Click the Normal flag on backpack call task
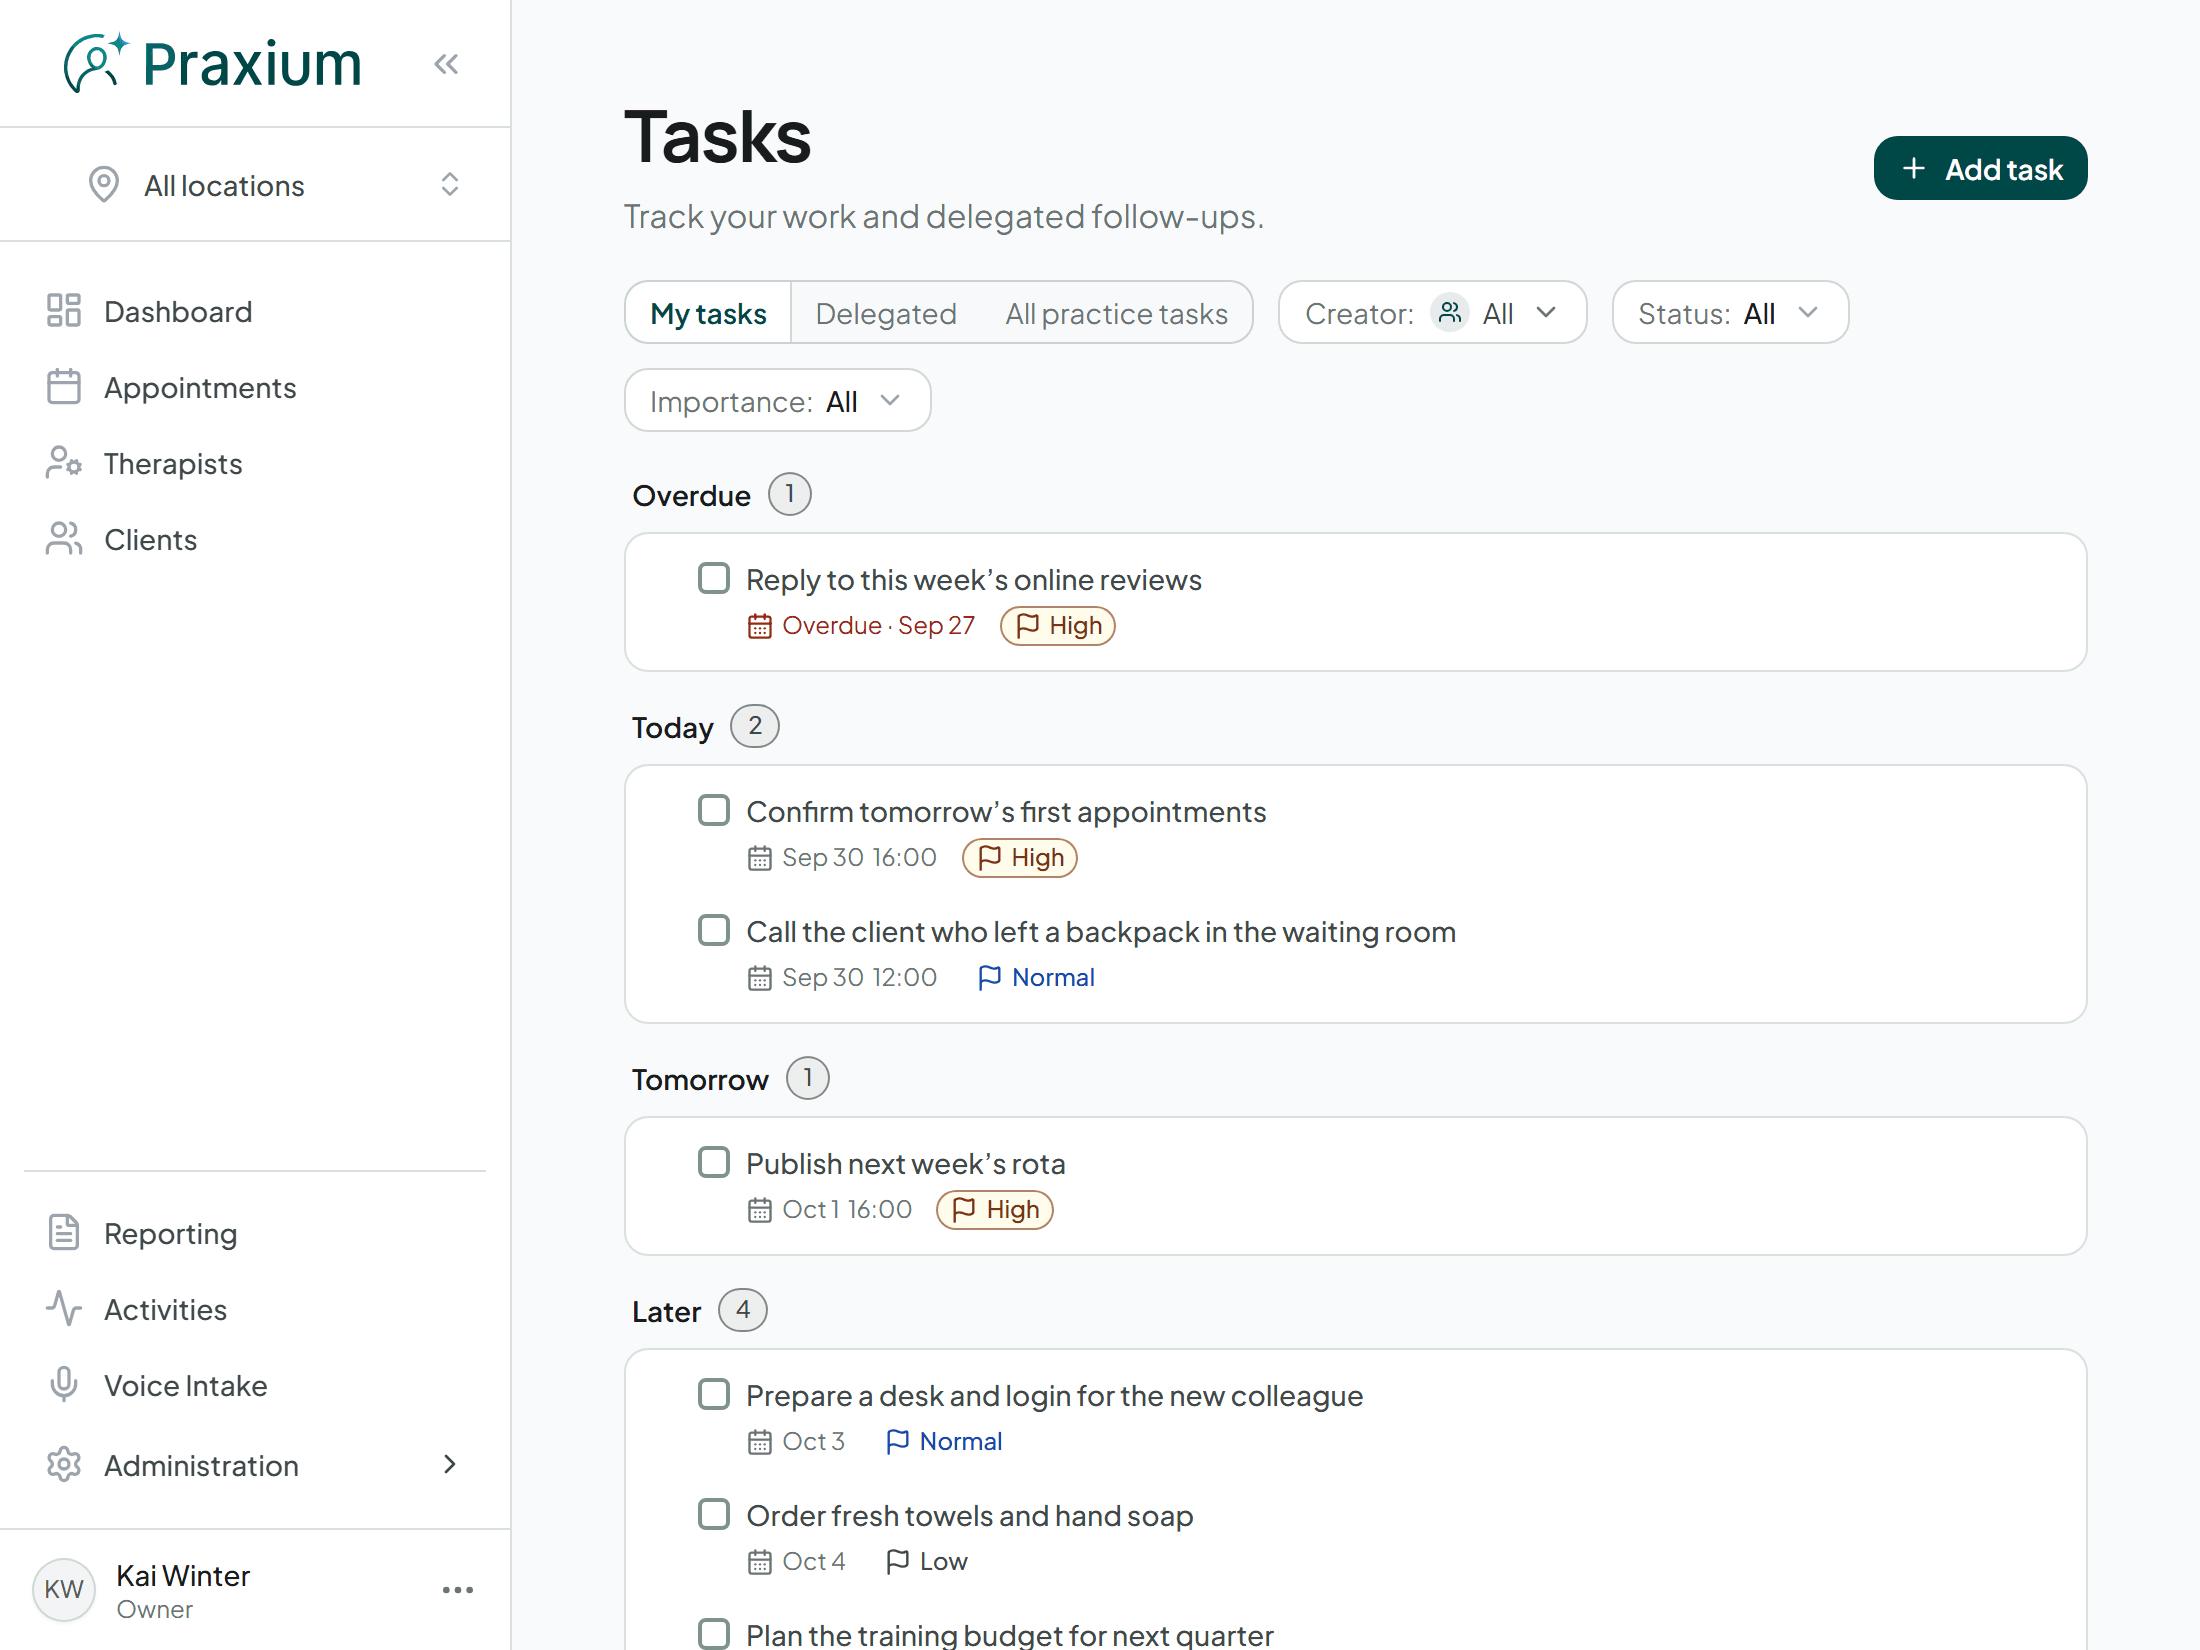Image resolution: width=2200 pixels, height=1650 pixels. [x=1036, y=977]
